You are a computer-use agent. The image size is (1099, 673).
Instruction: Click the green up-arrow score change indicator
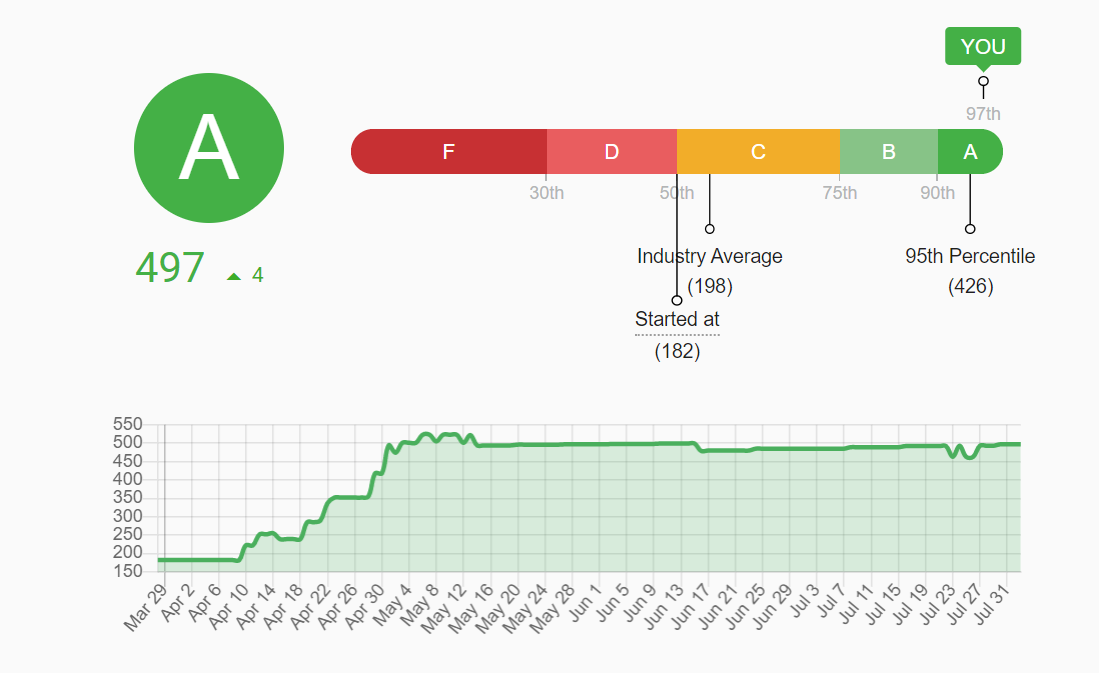pyautogui.click(x=234, y=276)
